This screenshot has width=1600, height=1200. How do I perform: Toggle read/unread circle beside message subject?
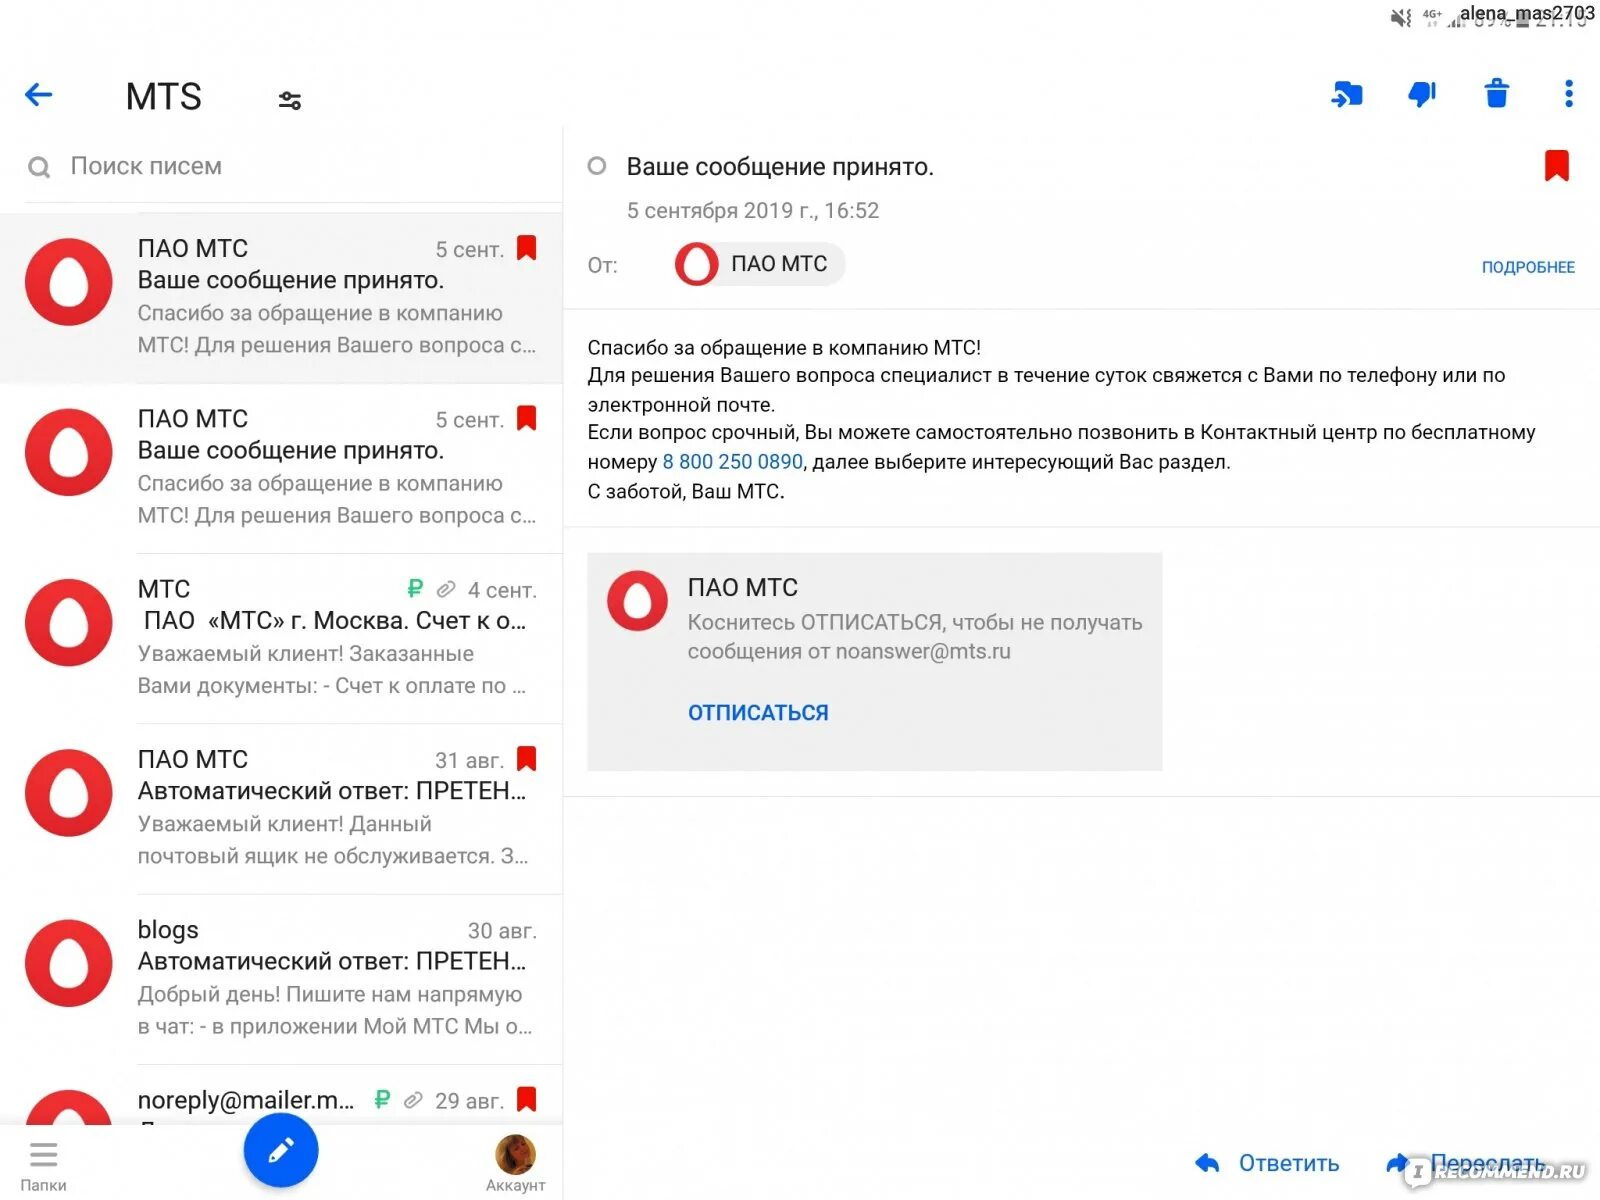pyautogui.click(x=597, y=166)
